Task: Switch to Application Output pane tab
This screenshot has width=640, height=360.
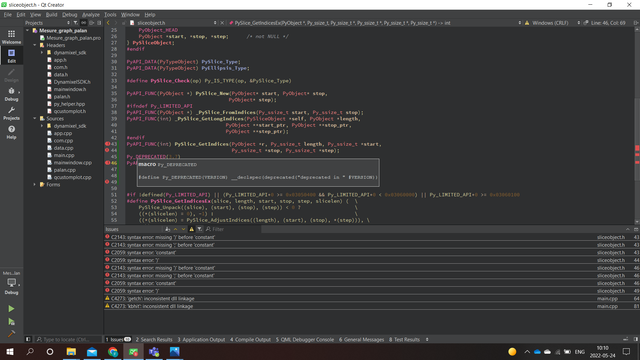Action: 201,339
